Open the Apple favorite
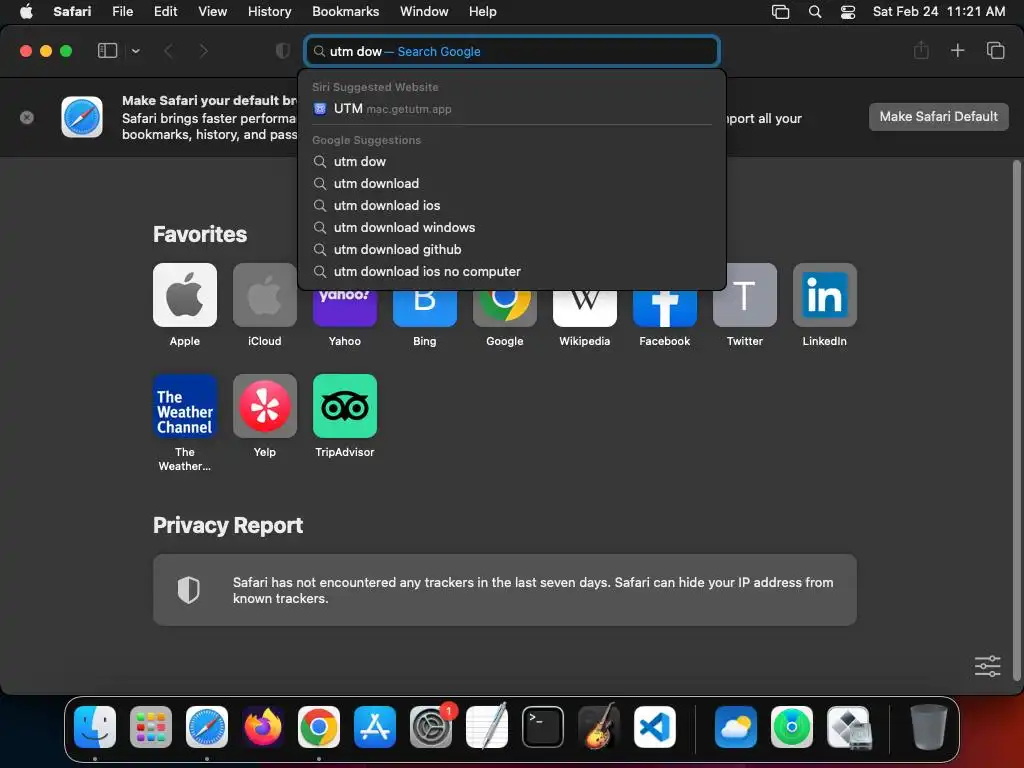 185,295
